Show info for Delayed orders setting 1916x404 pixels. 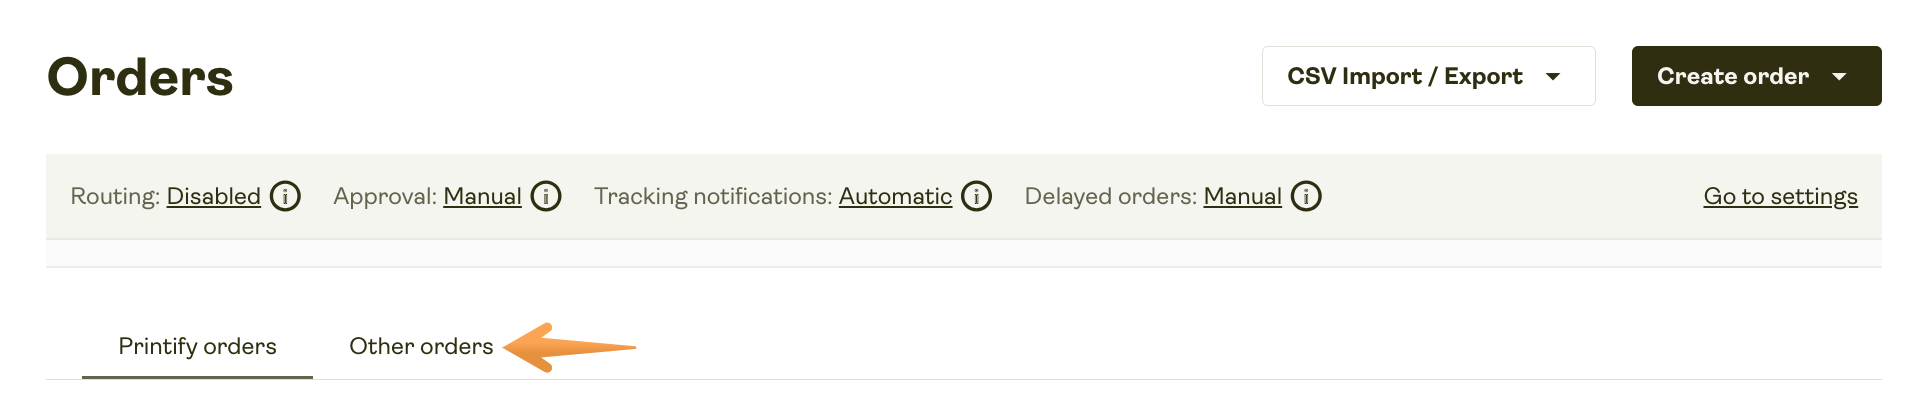1306,196
